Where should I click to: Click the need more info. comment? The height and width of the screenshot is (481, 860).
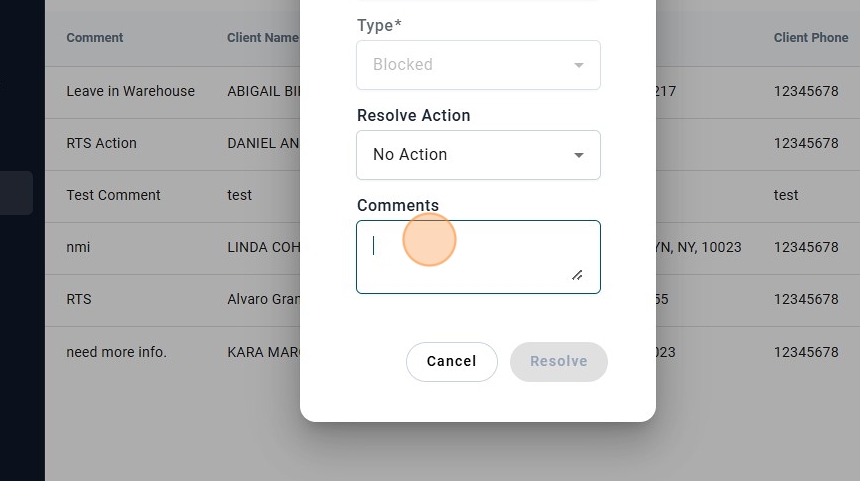tap(116, 352)
